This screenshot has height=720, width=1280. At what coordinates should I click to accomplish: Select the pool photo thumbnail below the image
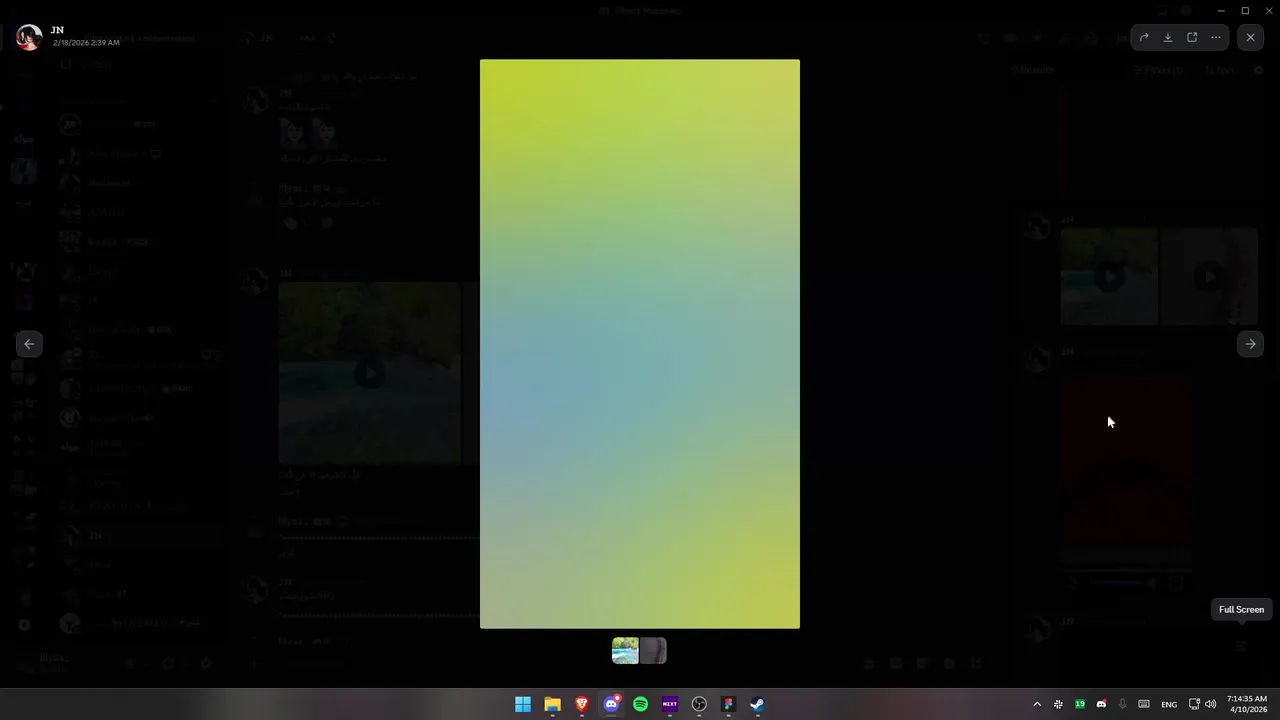click(625, 651)
